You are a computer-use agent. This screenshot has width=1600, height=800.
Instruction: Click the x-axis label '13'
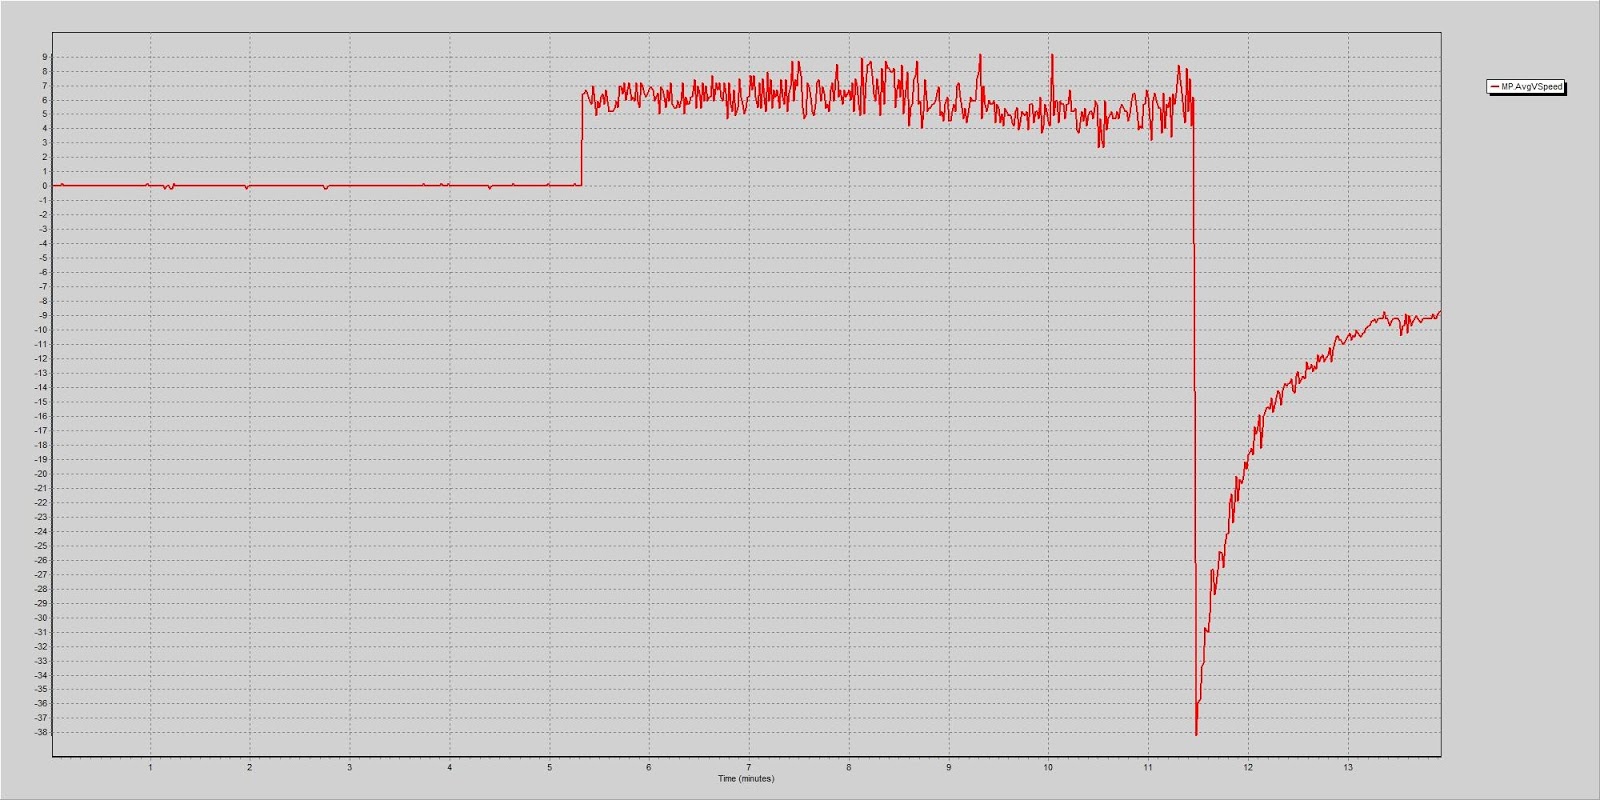point(1348,767)
